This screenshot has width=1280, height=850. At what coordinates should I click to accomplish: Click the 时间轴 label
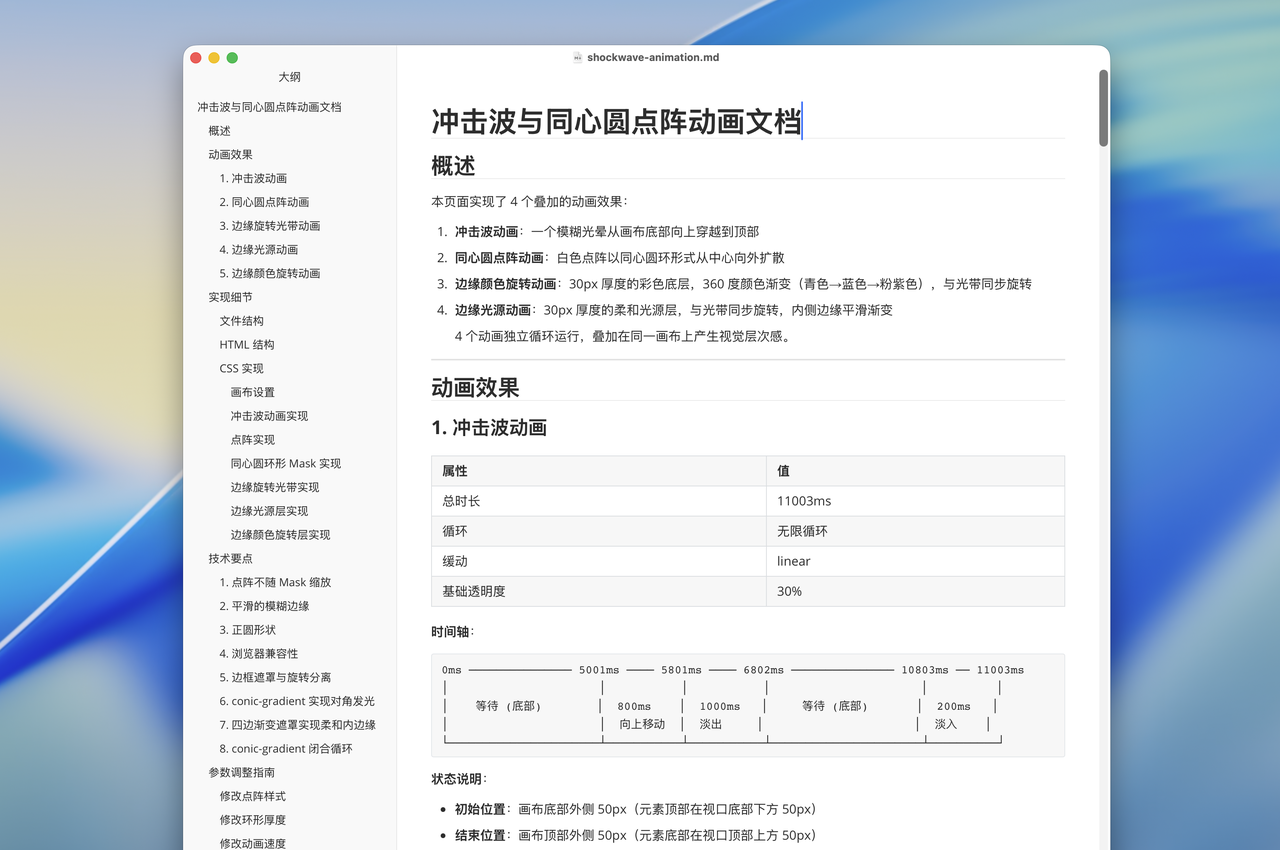453,631
